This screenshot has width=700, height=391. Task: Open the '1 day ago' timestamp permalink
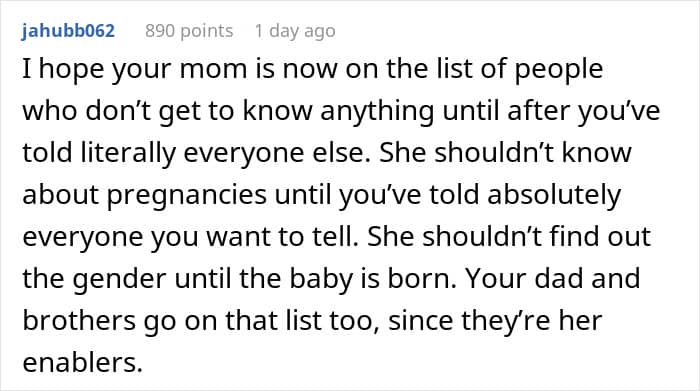point(295,31)
